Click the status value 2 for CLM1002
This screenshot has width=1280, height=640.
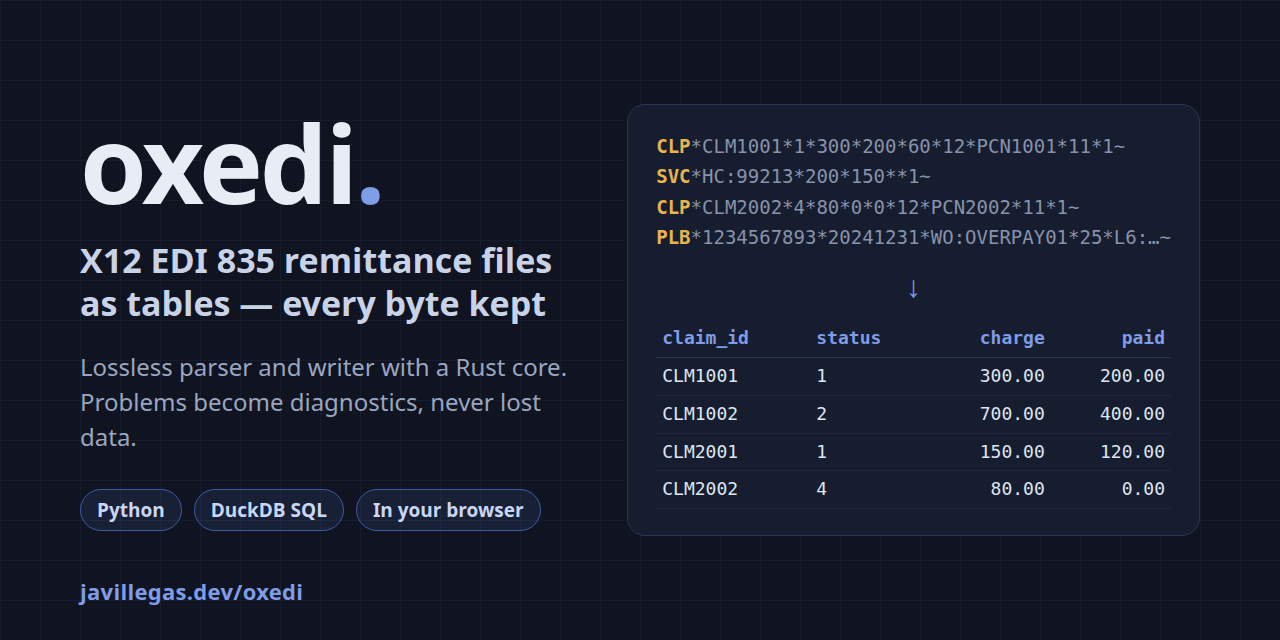click(x=822, y=414)
